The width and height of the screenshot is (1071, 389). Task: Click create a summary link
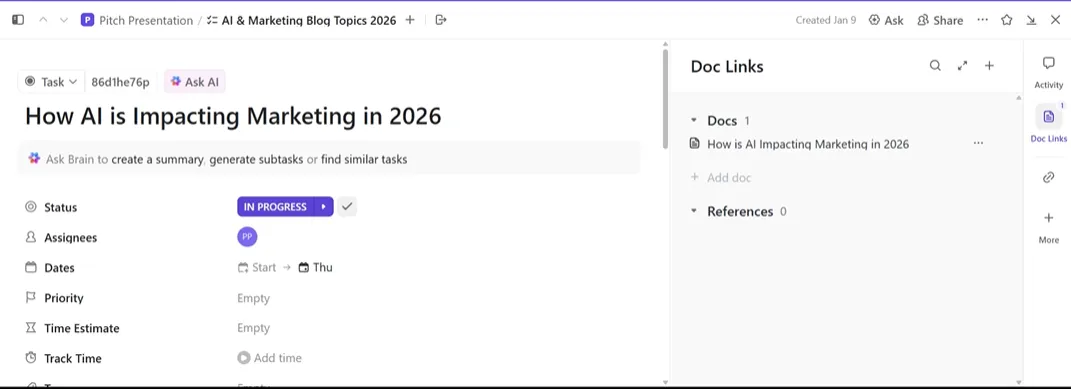pyautogui.click(x=157, y=160)
